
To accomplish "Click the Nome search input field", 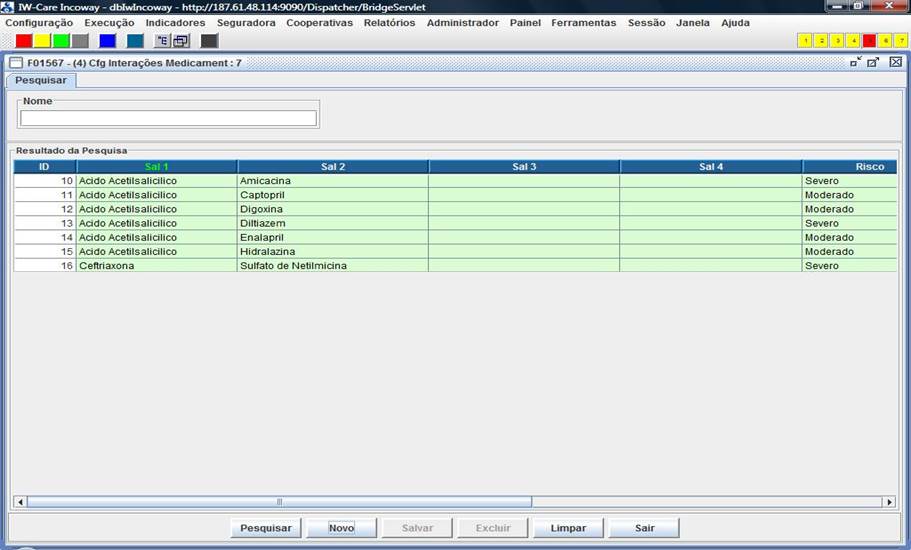I will pos(168,118).
